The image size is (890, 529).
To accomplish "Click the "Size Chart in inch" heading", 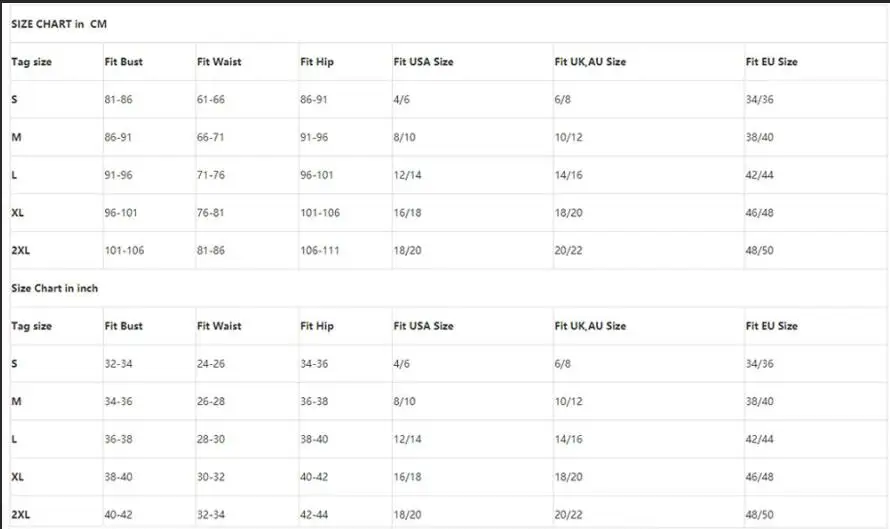I will (55, 288).
